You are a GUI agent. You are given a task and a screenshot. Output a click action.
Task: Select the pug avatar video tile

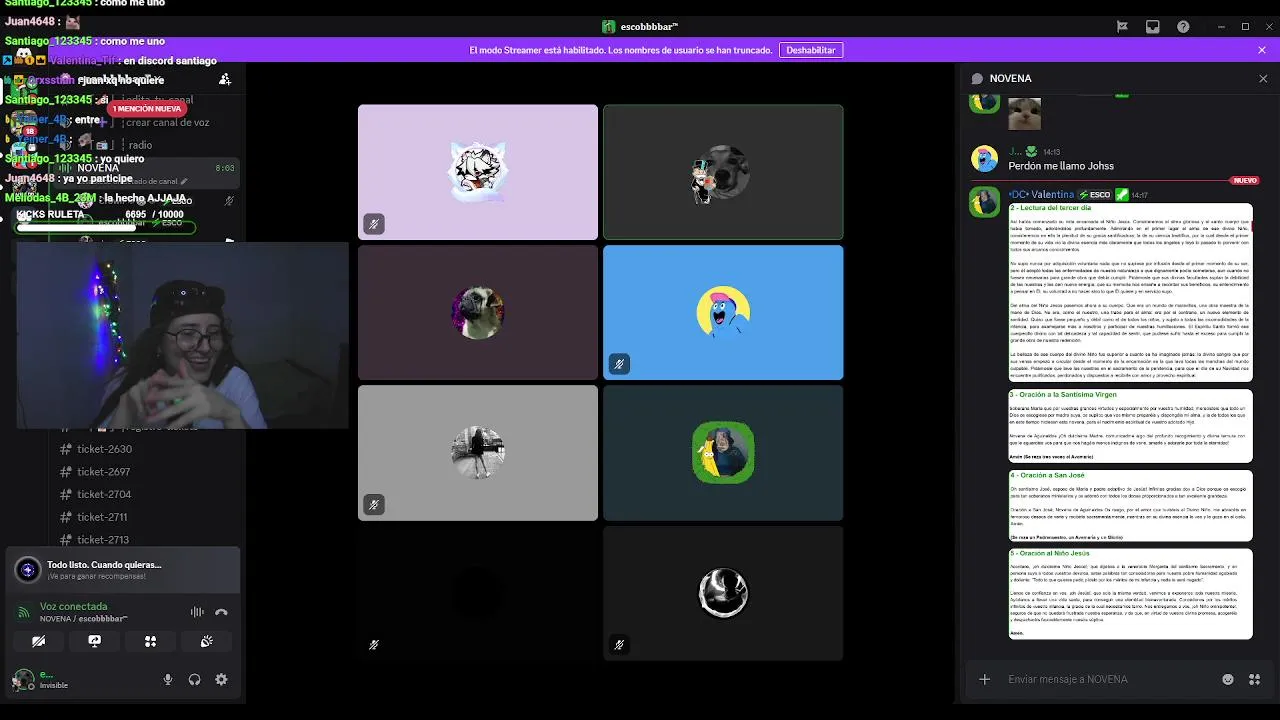click(x=478, y=312)
